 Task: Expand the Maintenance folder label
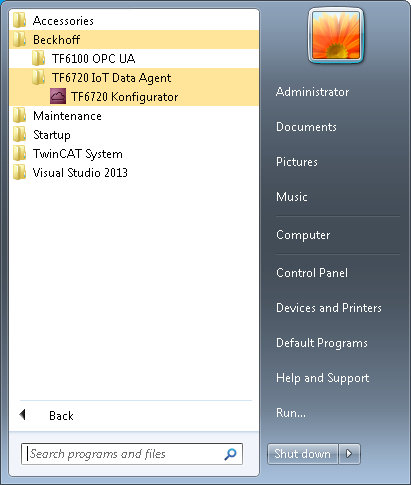pyautogui.click(x=67, y=116)
